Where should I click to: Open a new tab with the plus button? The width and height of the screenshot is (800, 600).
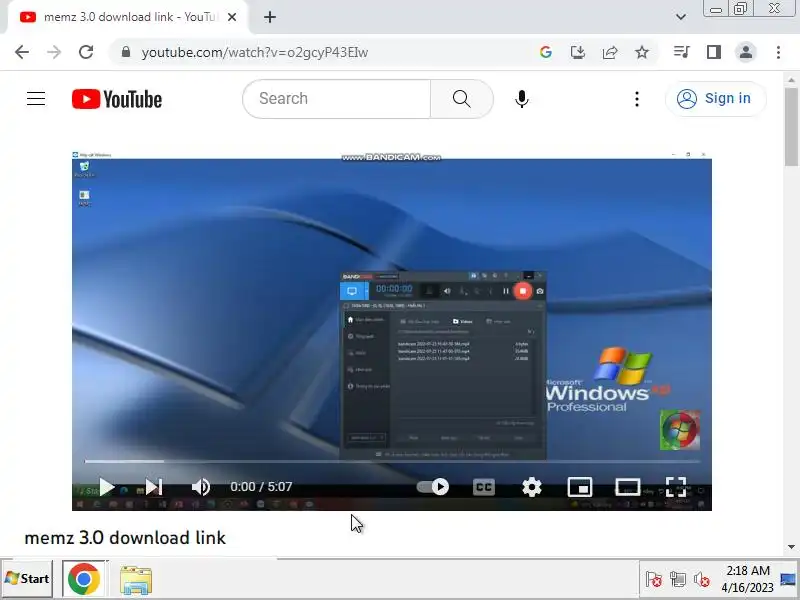[270, 17]
